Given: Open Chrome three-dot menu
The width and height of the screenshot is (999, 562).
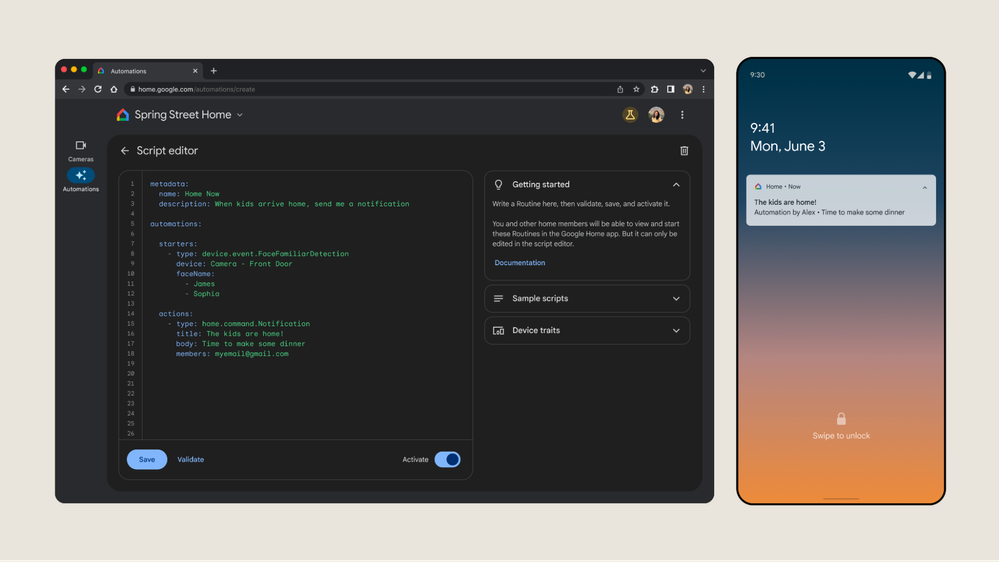Looking at the screenshot, I should point(703,89).
